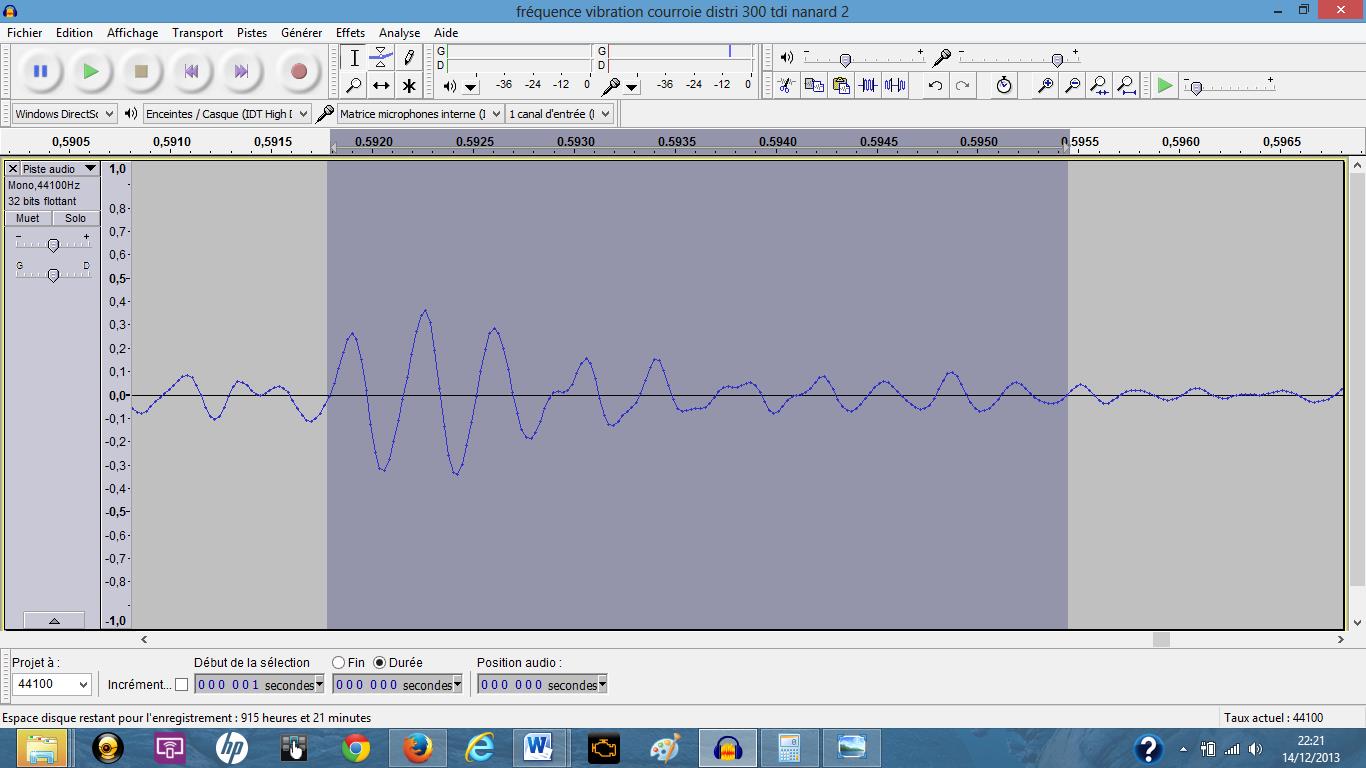Screen dimensions: 1366x768
Task: Activate the Time Shift tool
Action: point(381,86)
